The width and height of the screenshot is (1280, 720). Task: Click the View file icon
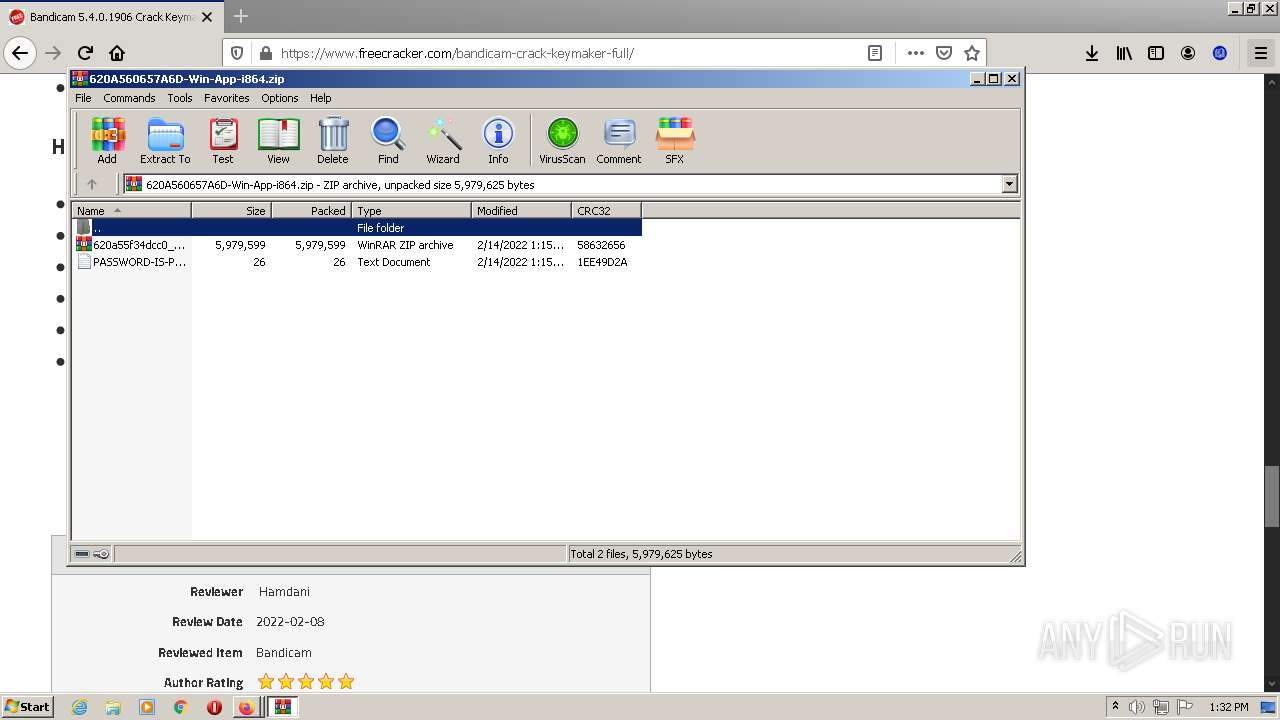click(x=278, y=140)
